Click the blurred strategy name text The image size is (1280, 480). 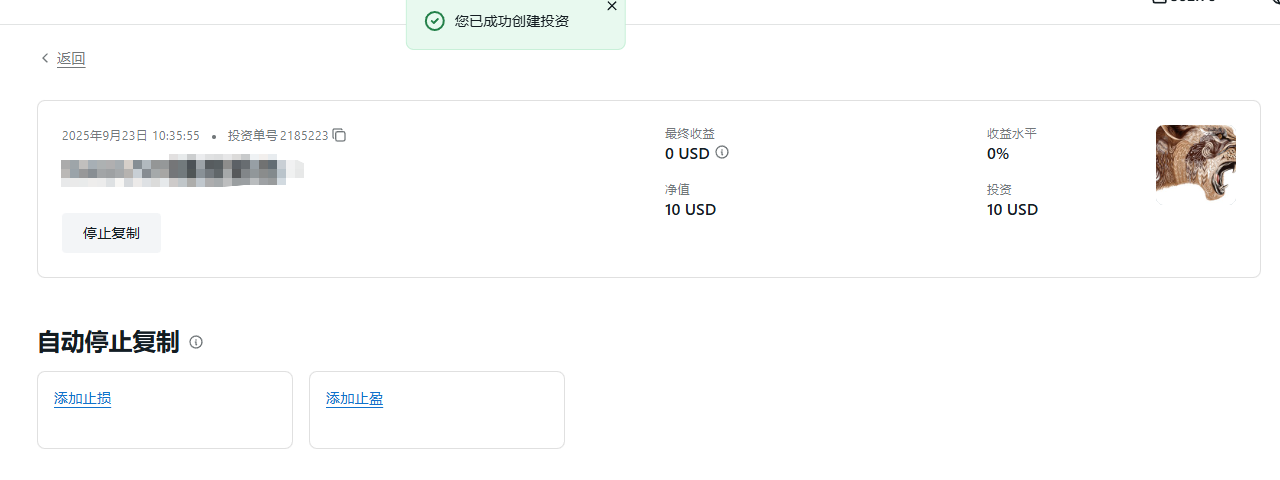click(x=182, y=171)
